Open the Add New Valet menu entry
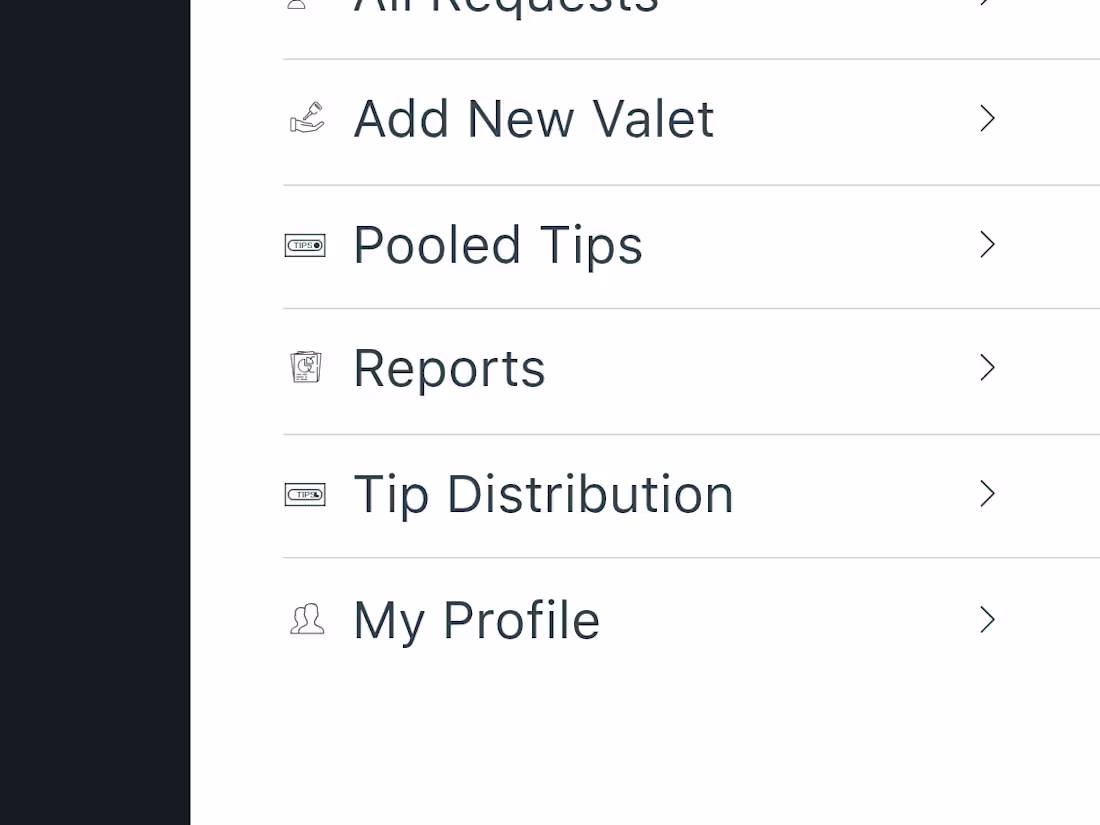1100x825 pixels. [x=533, y=118]
